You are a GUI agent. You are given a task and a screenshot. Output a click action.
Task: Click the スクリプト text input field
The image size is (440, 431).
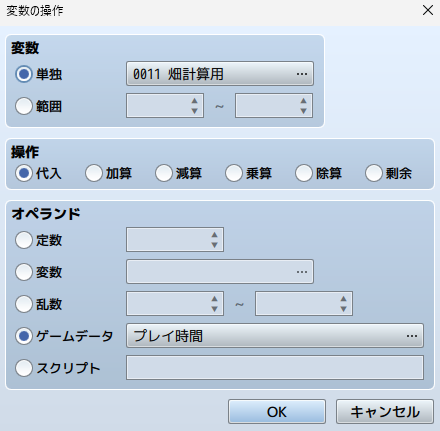(275, 368)
